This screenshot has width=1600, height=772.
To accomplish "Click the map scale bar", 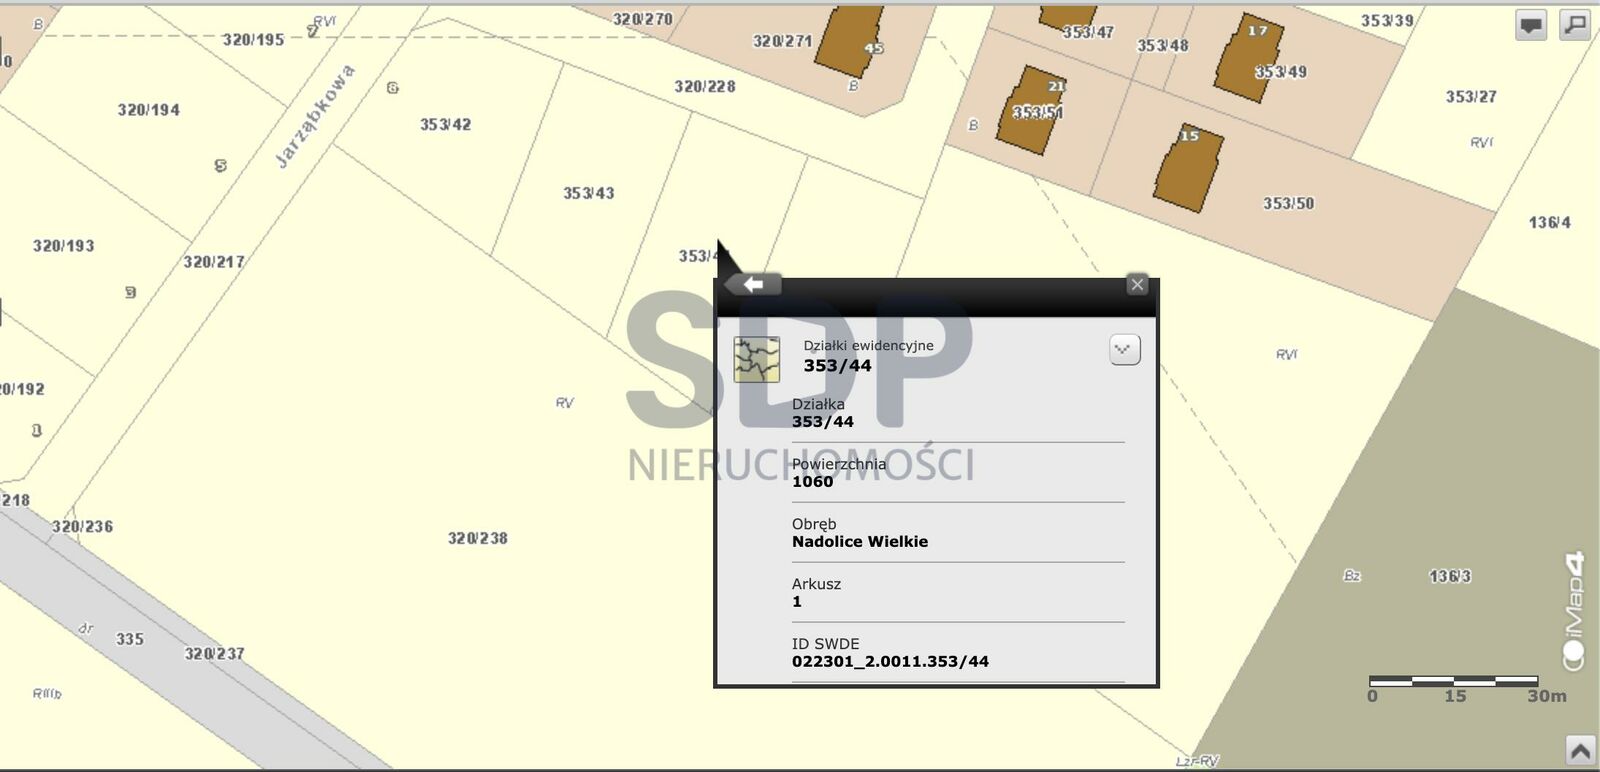I will click(x=1453, y=681).
